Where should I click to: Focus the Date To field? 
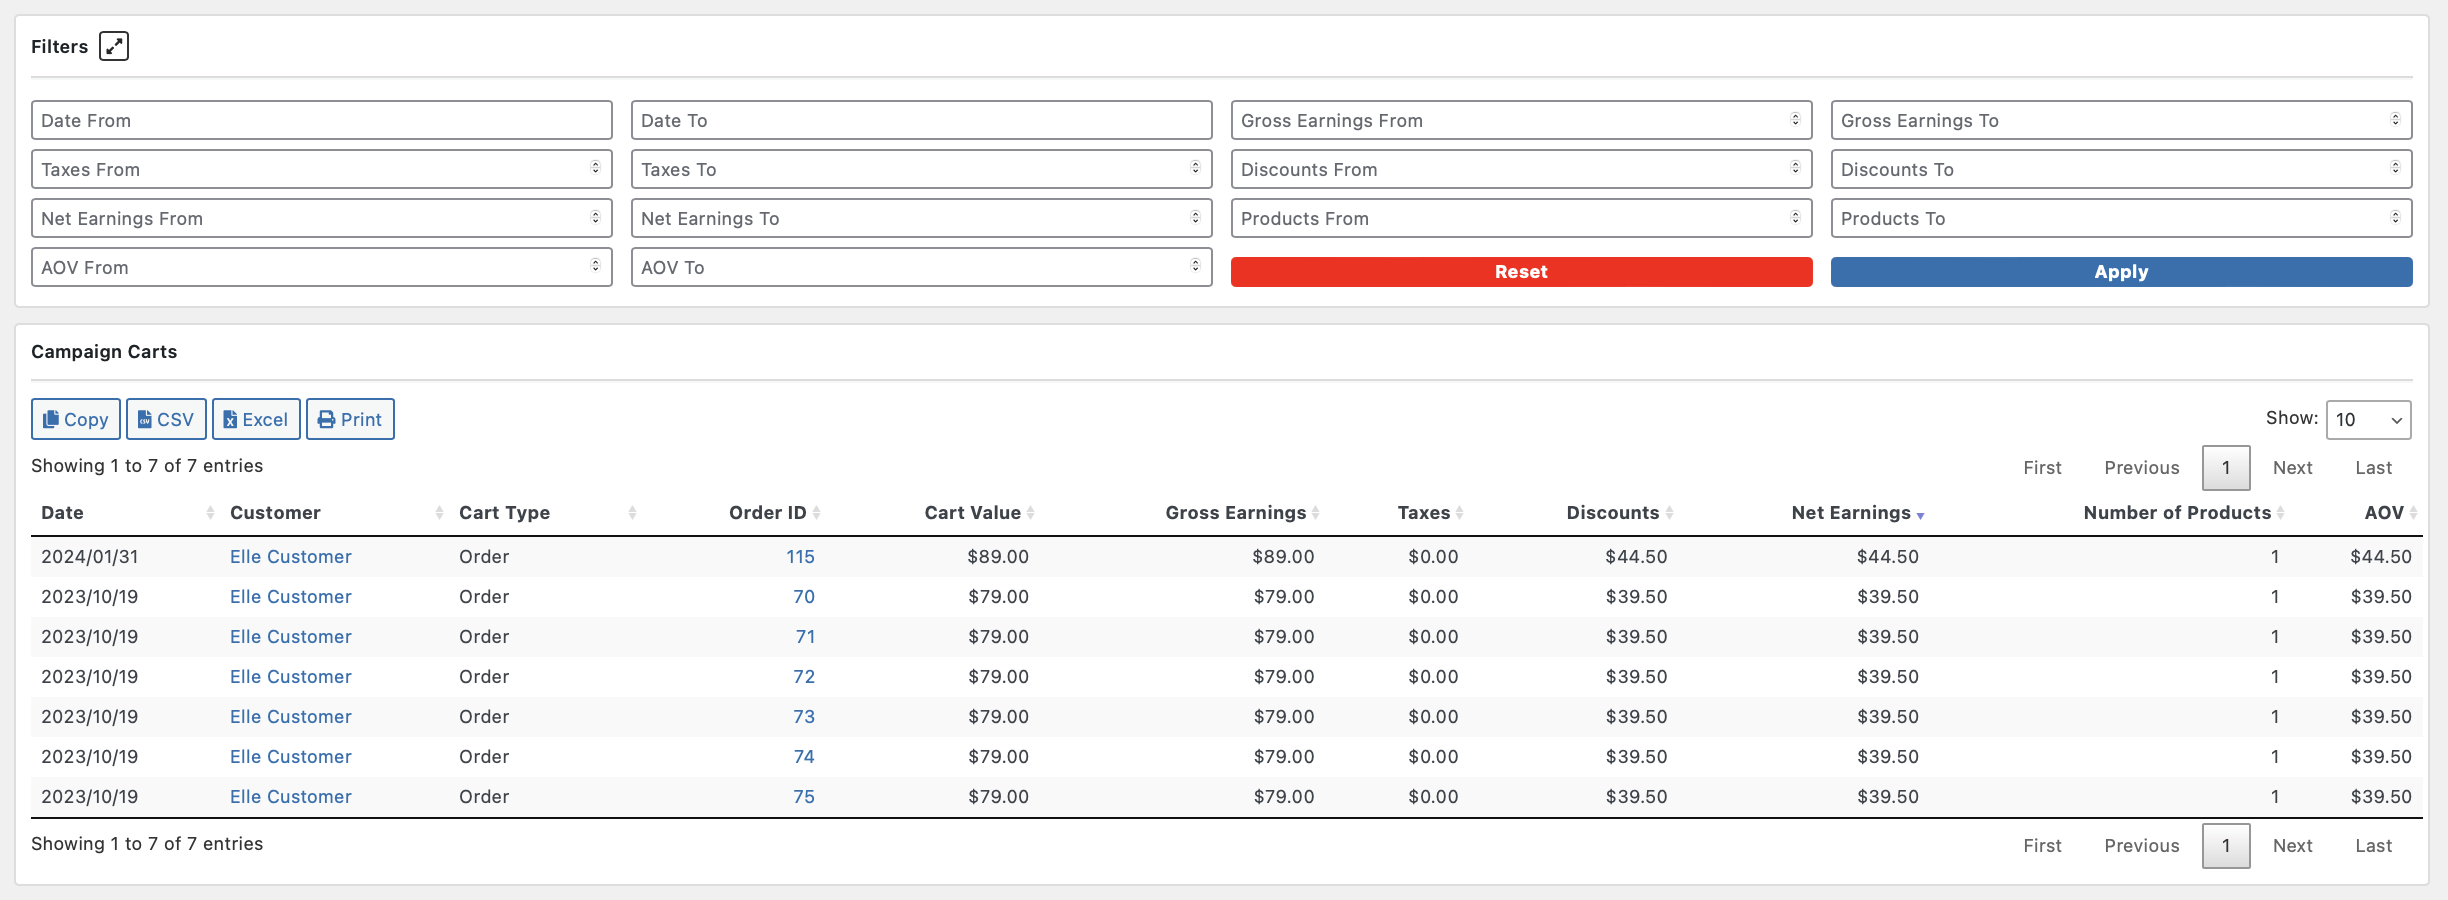click(921, 120)
